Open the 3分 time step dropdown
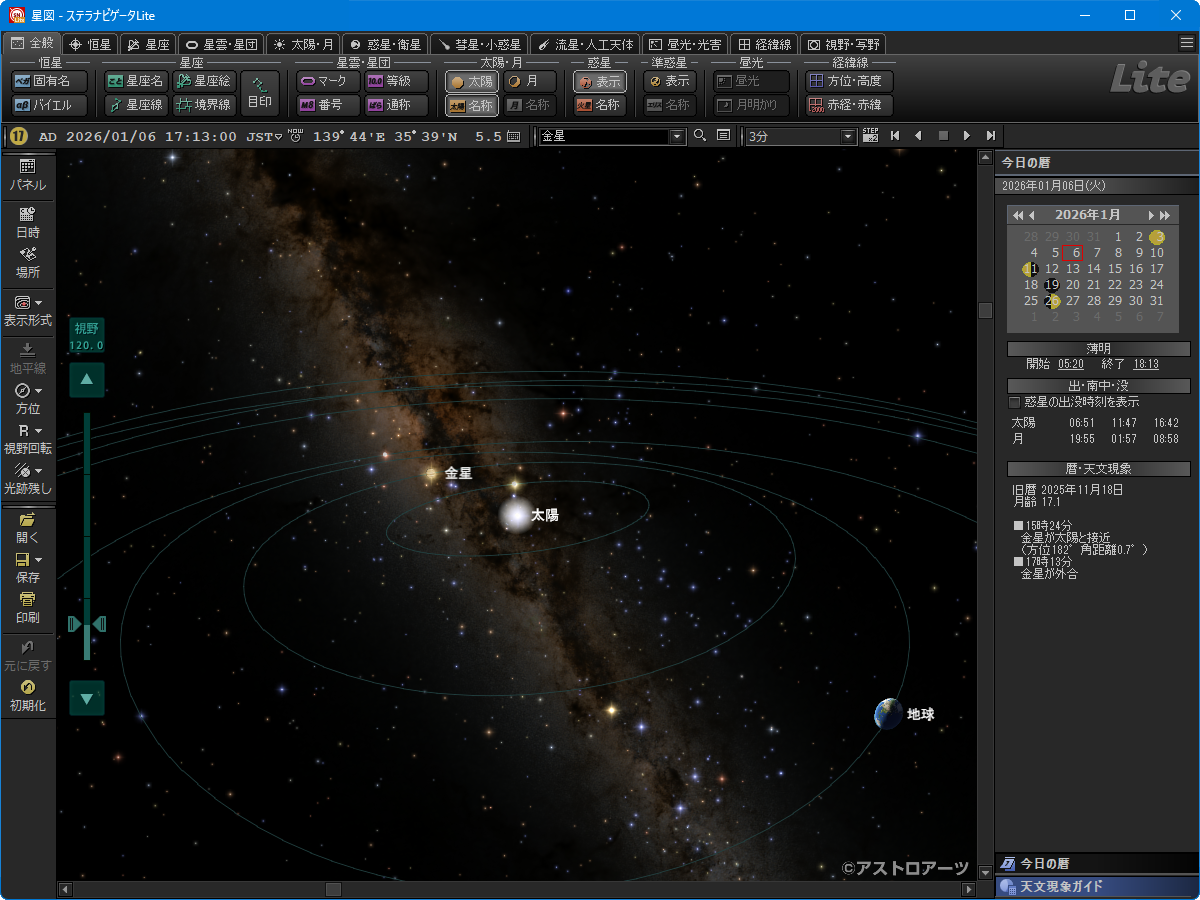The height and width of the screenshot is (900, 1200). tap(849, 136)
